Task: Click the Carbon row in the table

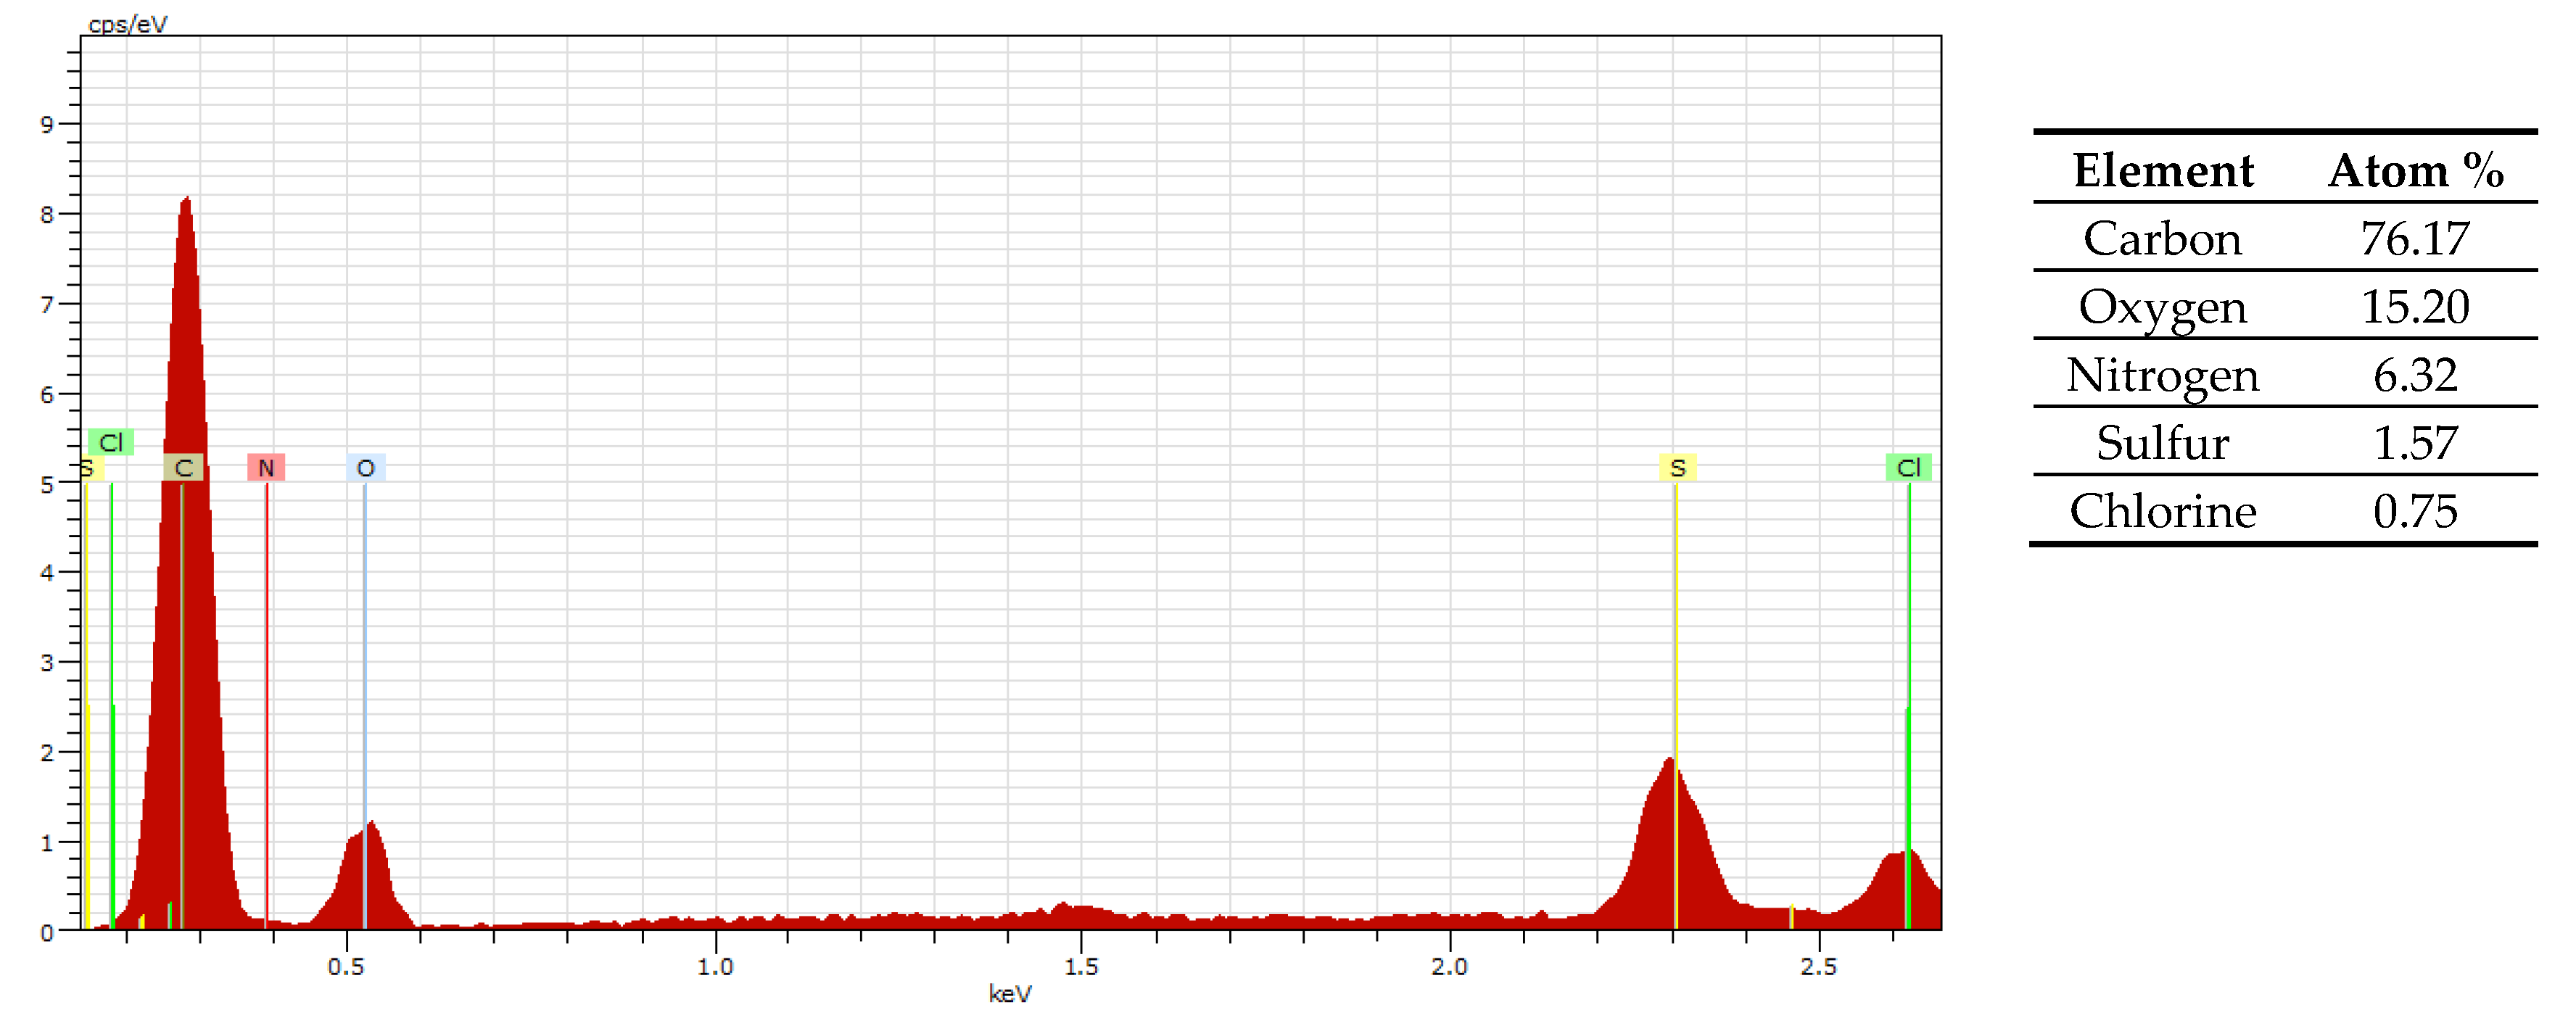Action: (2162, 239)
